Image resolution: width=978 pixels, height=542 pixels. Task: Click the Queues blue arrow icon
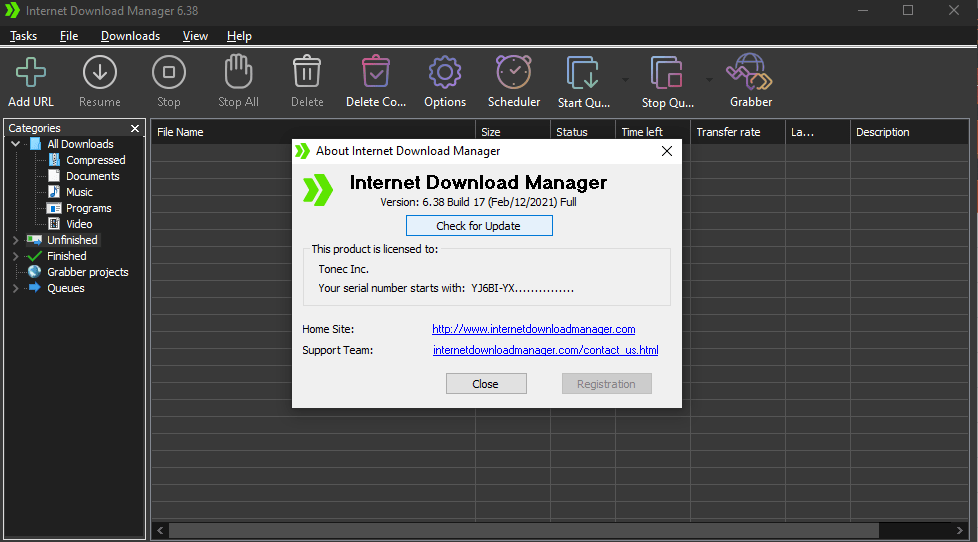coord(35,288)
